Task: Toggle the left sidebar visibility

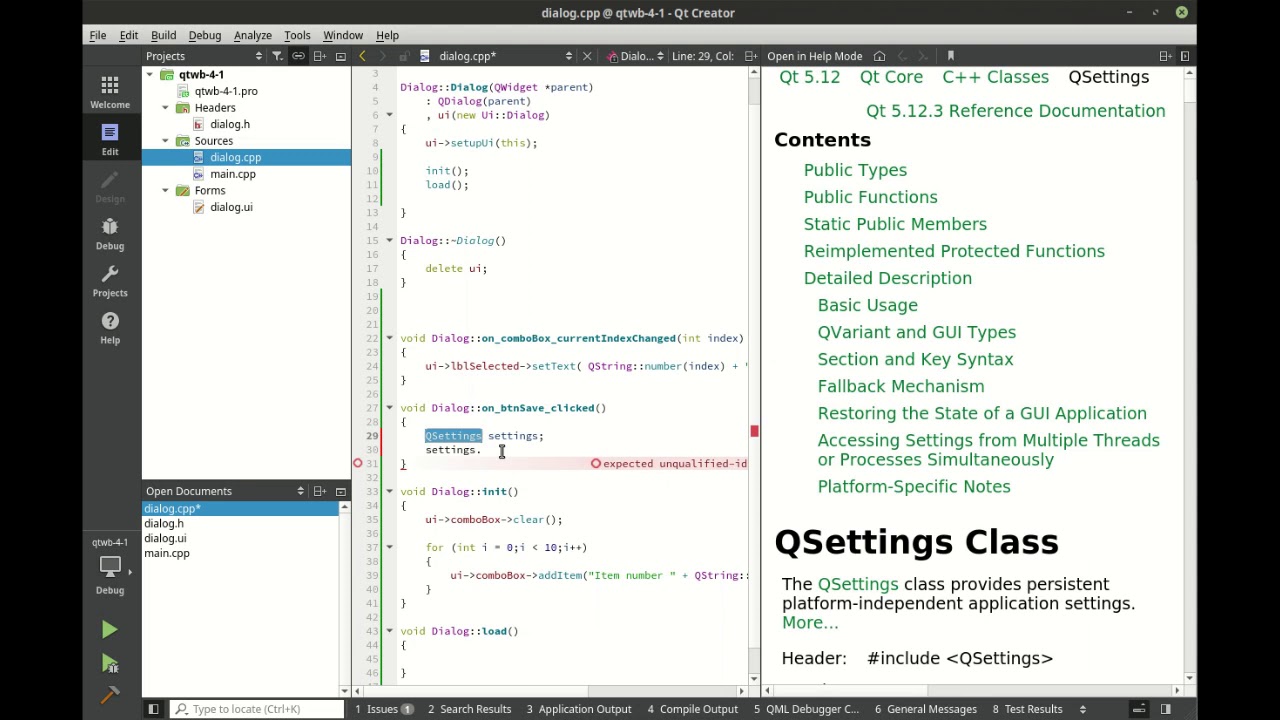Action: [x=153, y=709]
